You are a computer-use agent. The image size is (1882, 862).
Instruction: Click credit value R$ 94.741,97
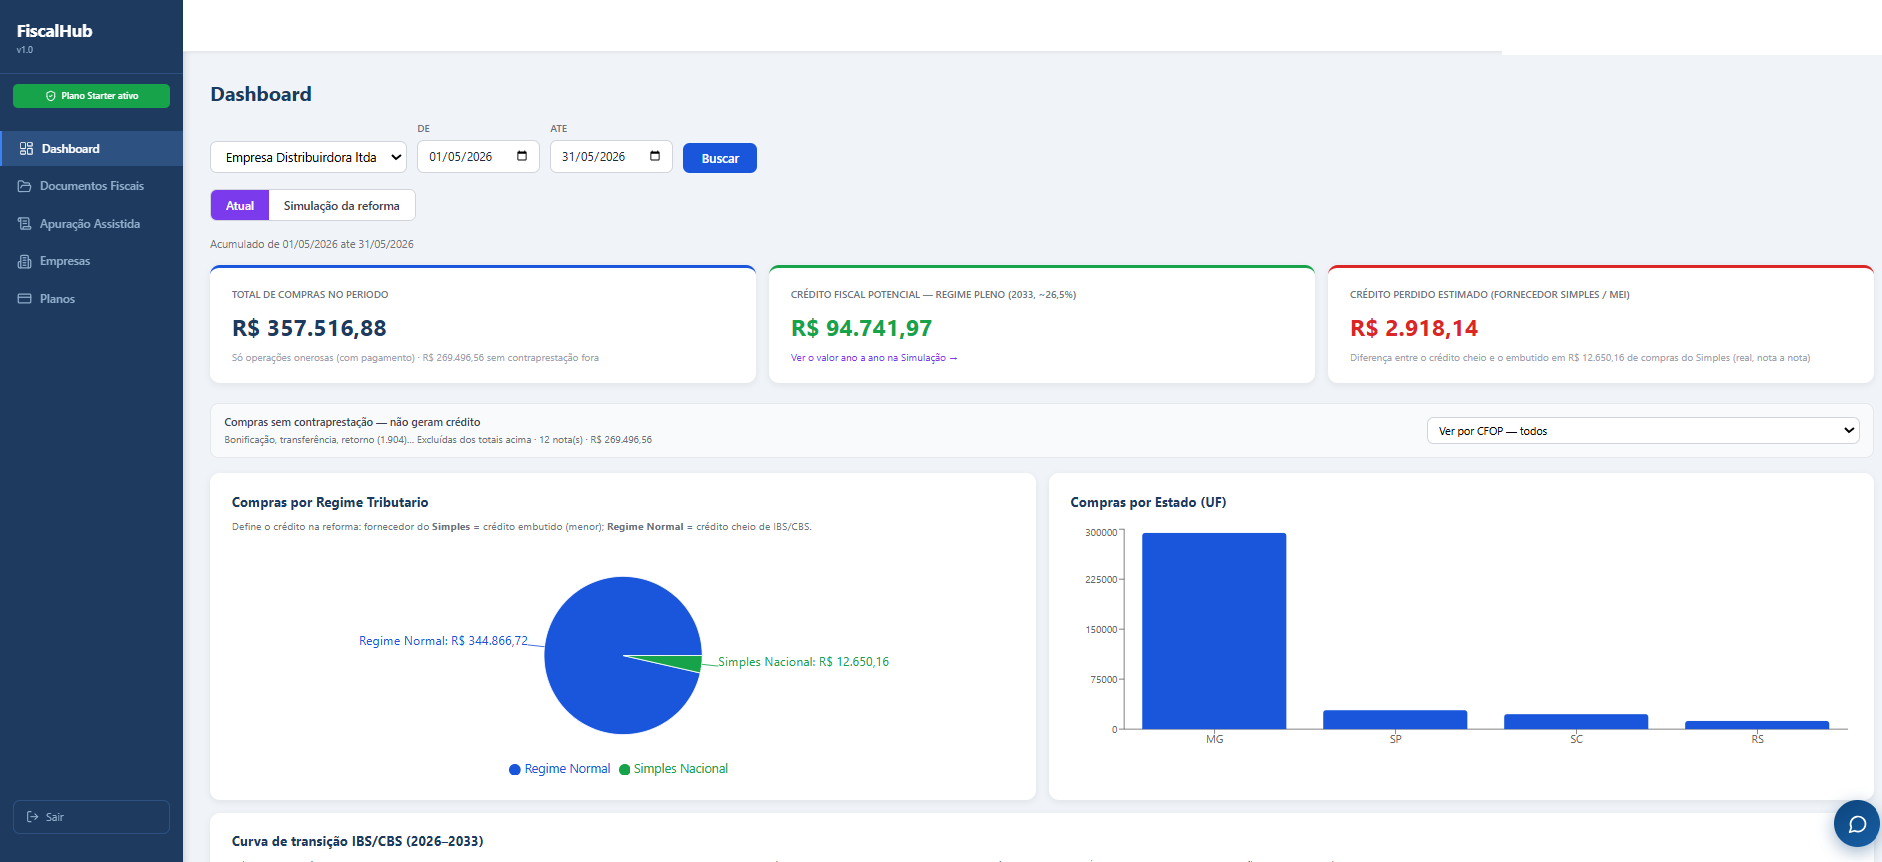pyautogui.click(x=861, y=328)
